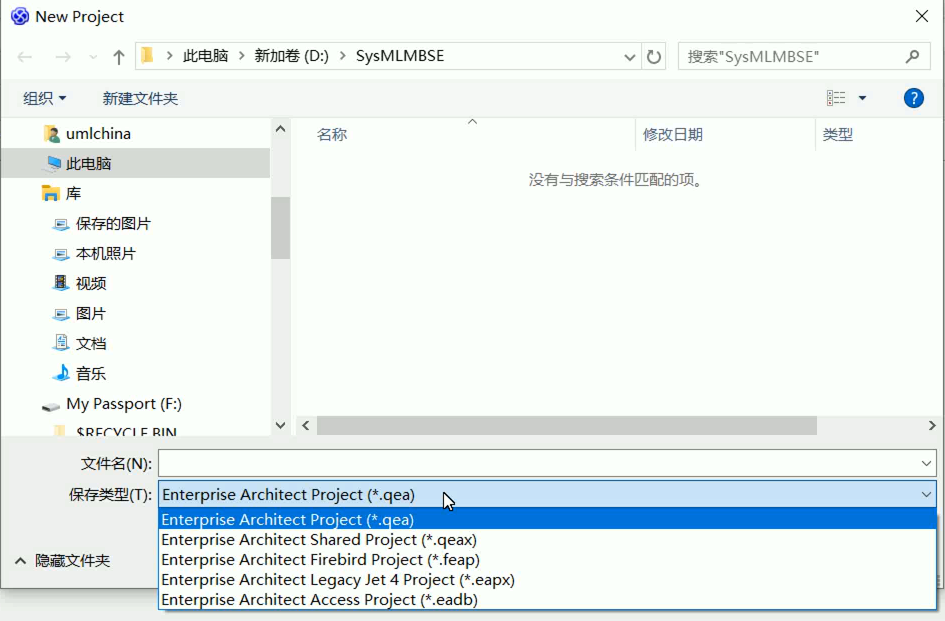945x621 pixels.
Task: Click file list horizontal scrollbar thumb
Action: (x=567, y=426)
